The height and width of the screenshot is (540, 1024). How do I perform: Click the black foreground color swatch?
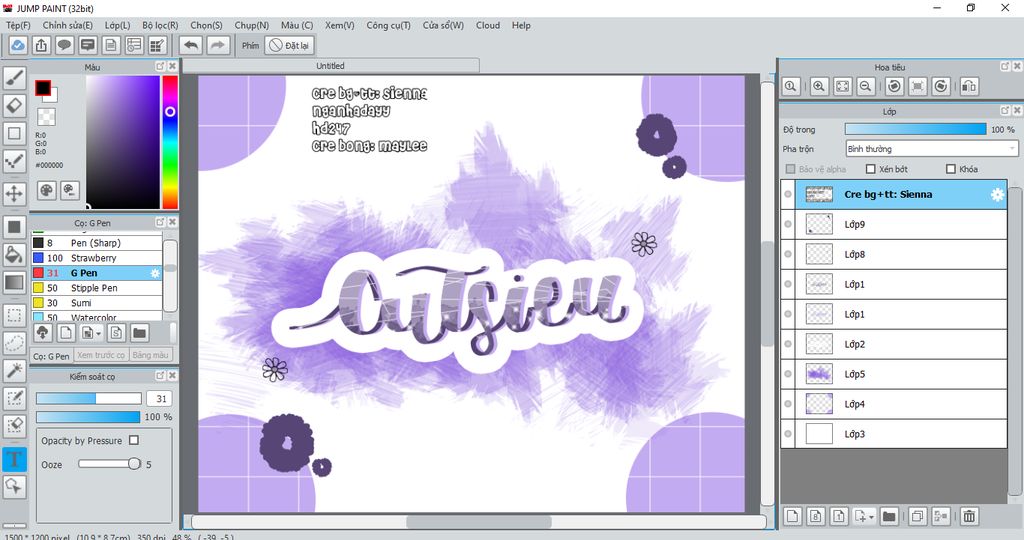coord(42,87)
